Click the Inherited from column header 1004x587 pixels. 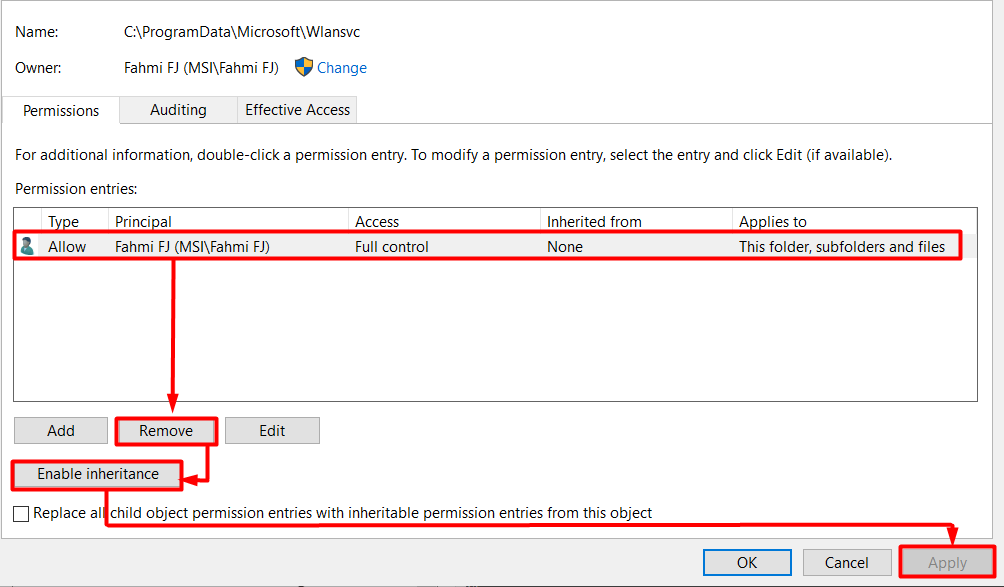594,222
